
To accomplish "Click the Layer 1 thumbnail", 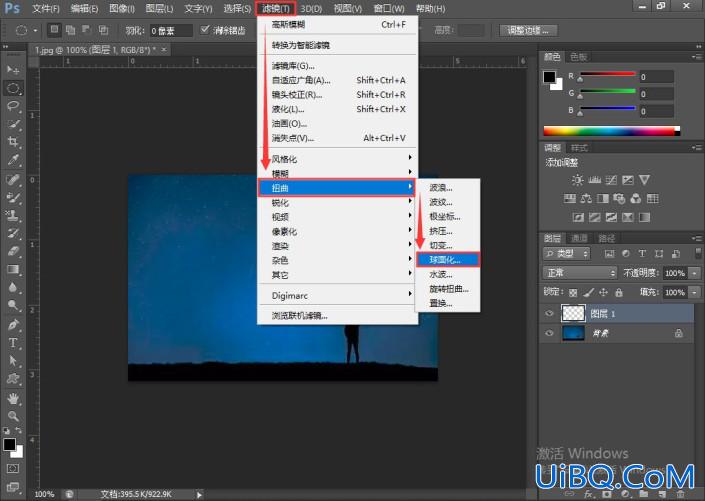I will click(x=573, y=313).
